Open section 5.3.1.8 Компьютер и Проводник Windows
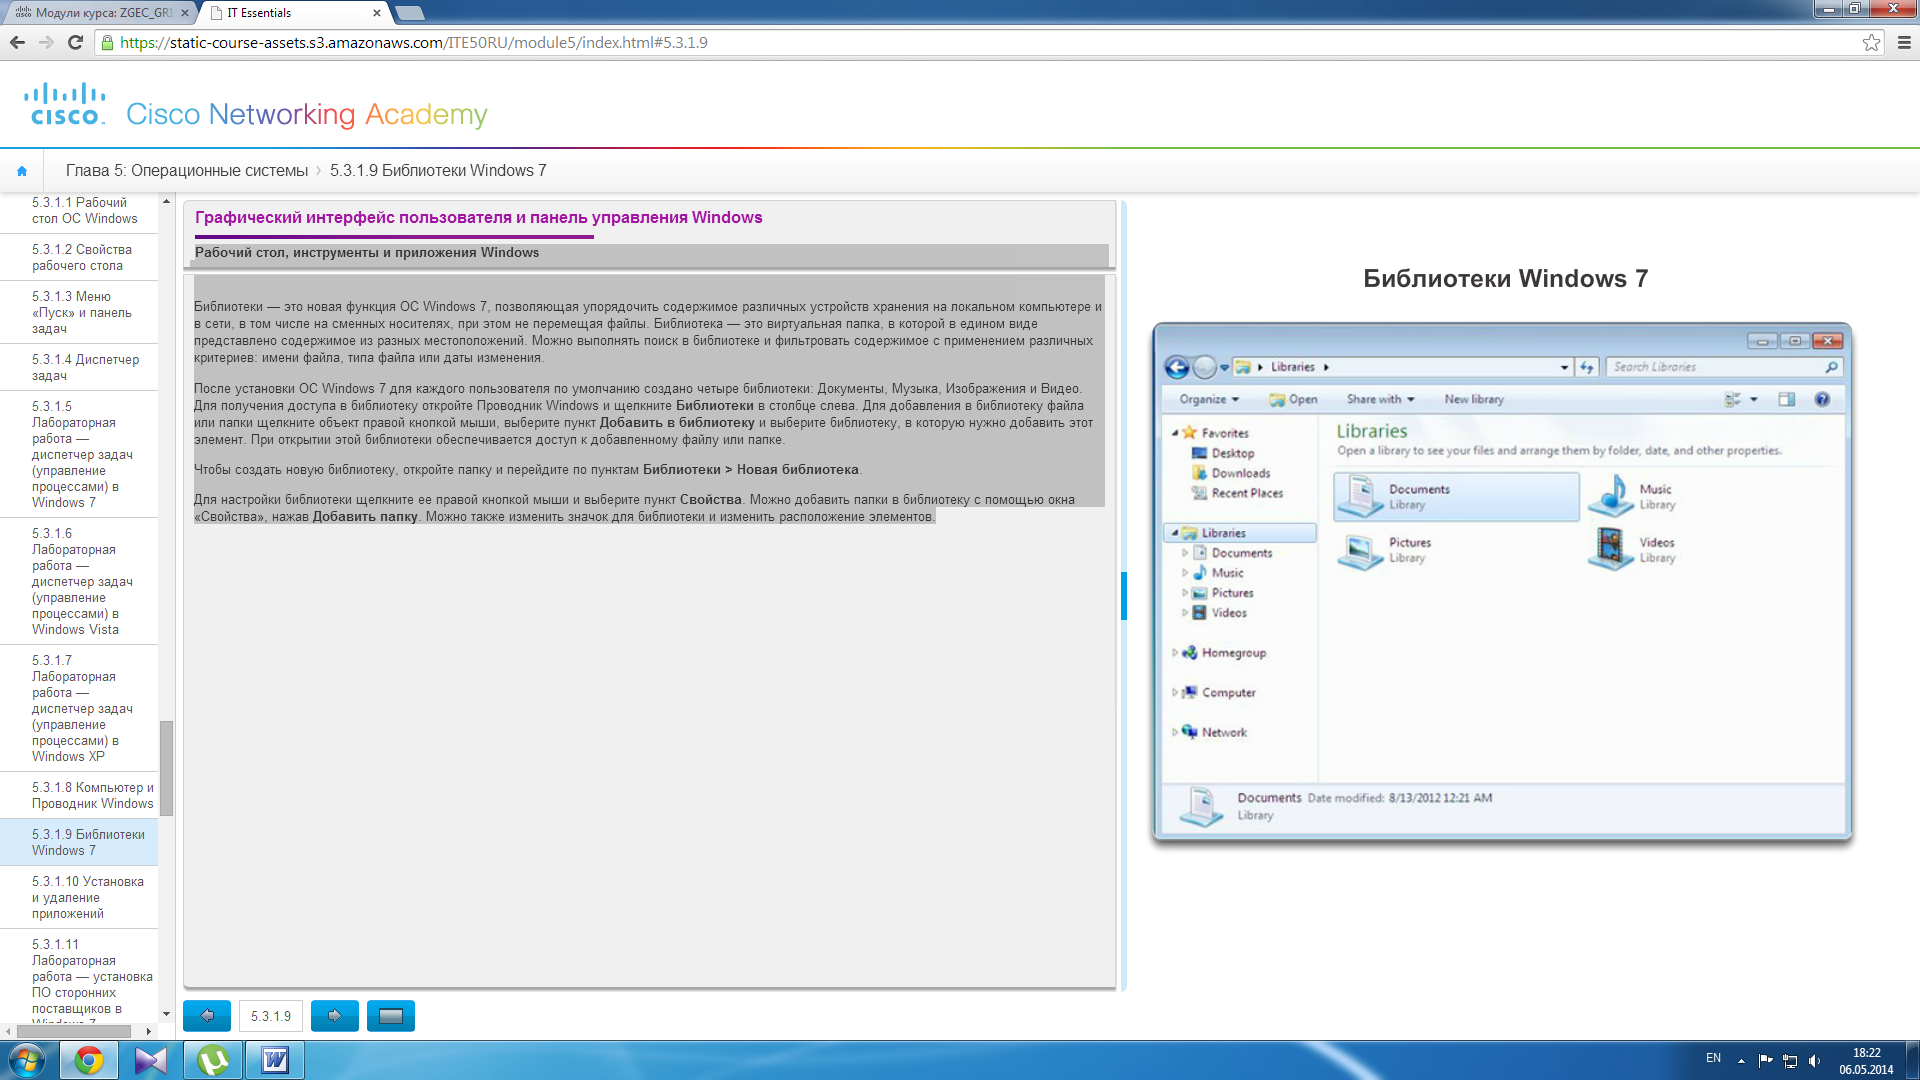This screenshot has height=1080, width=1920. pos(80,795)
